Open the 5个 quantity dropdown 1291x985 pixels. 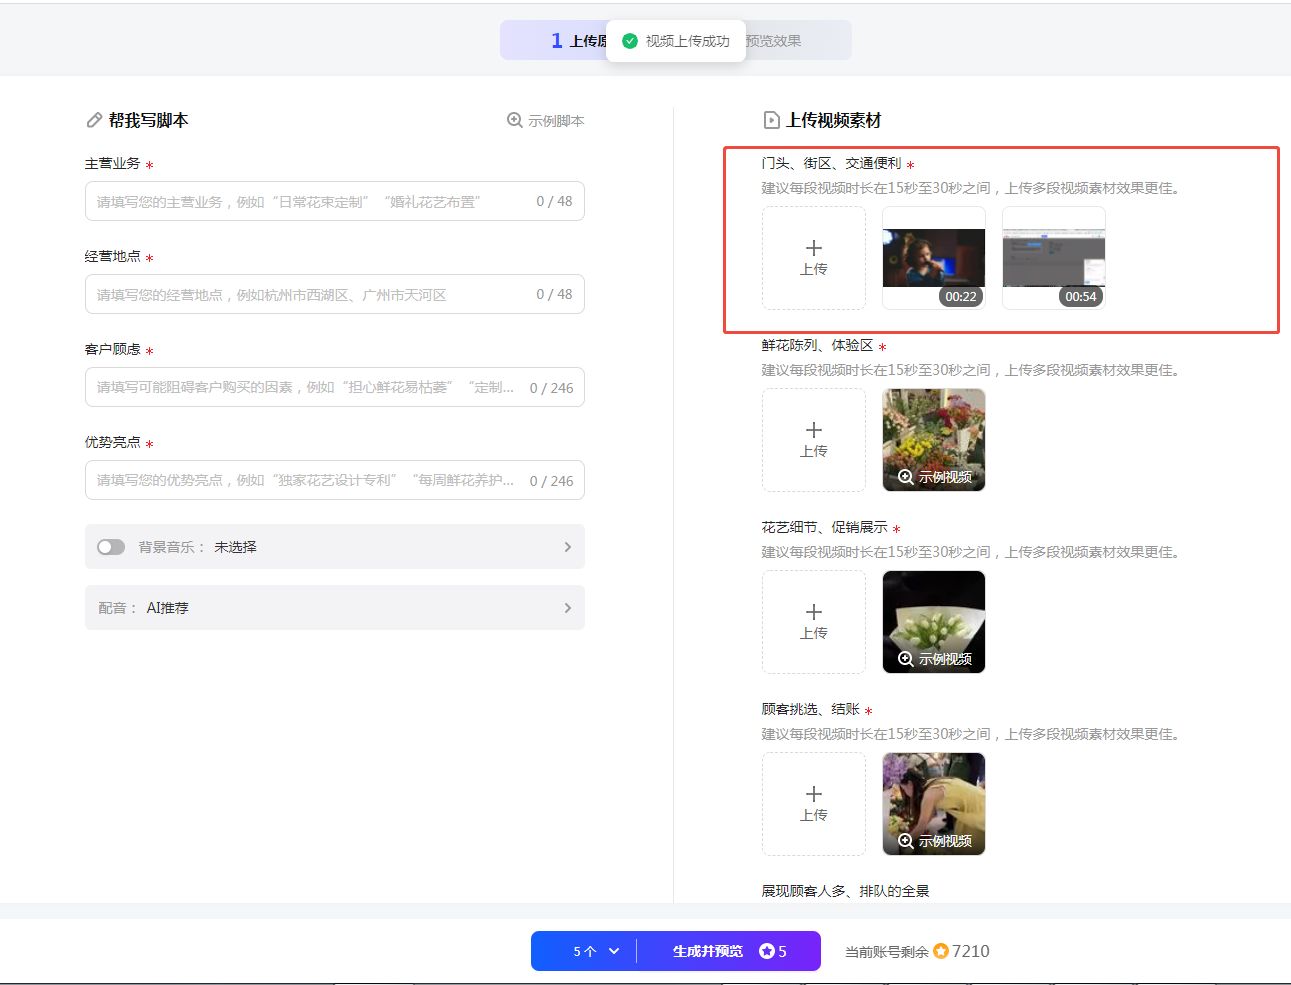[x=596, y=951]
